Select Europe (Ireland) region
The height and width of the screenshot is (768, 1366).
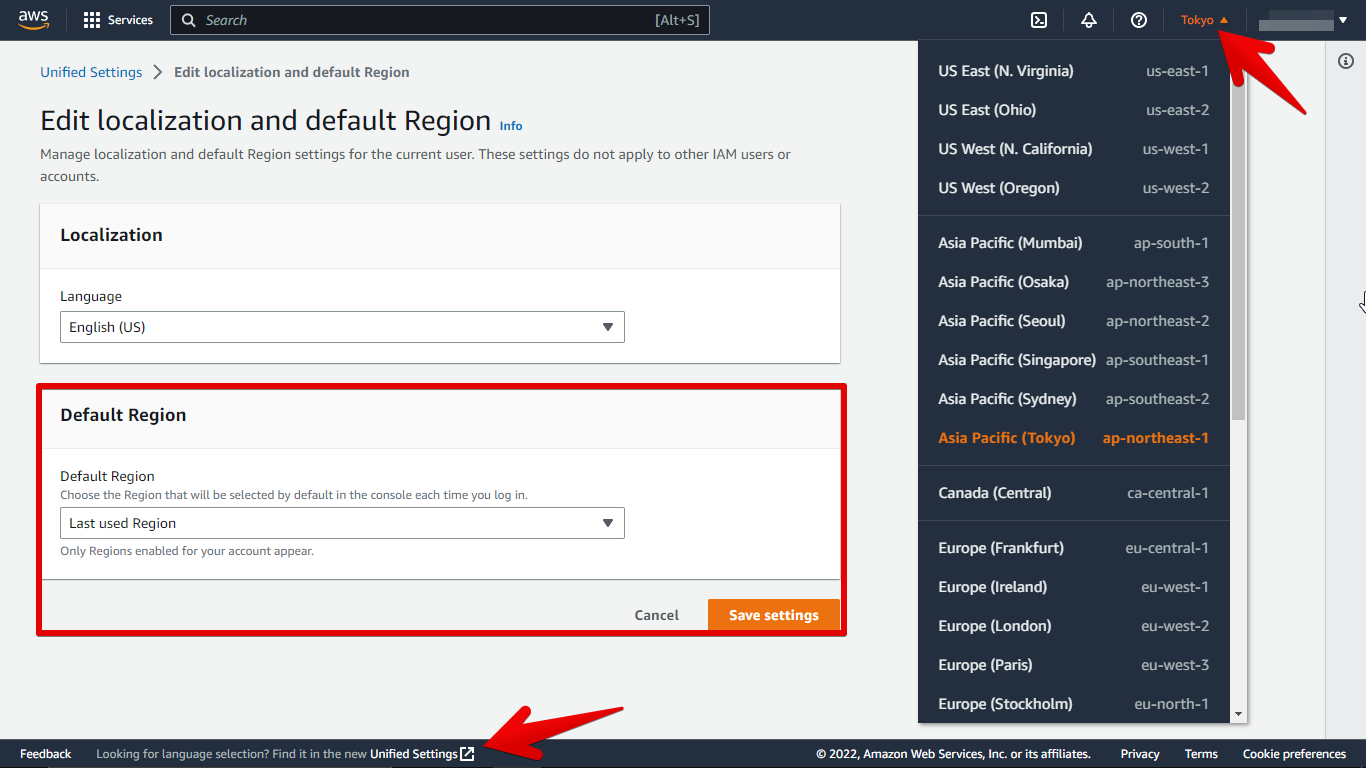1074,587
